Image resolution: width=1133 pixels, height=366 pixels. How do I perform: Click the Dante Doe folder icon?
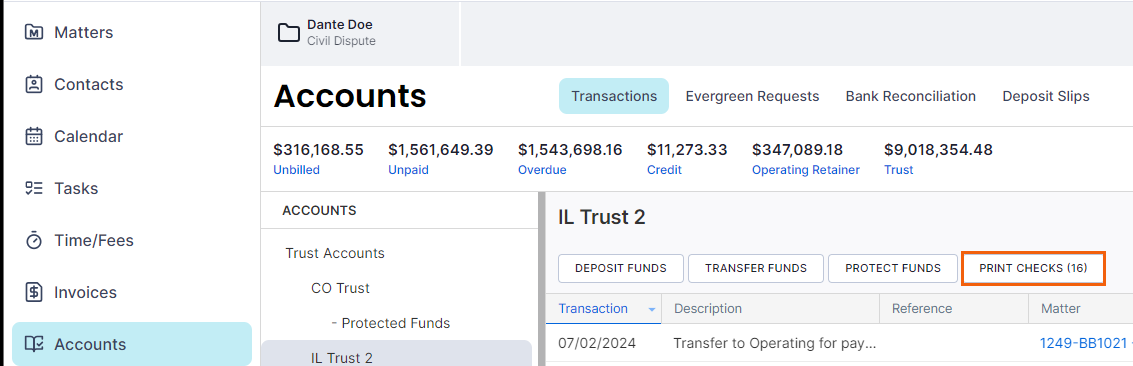tap(289, 33)
